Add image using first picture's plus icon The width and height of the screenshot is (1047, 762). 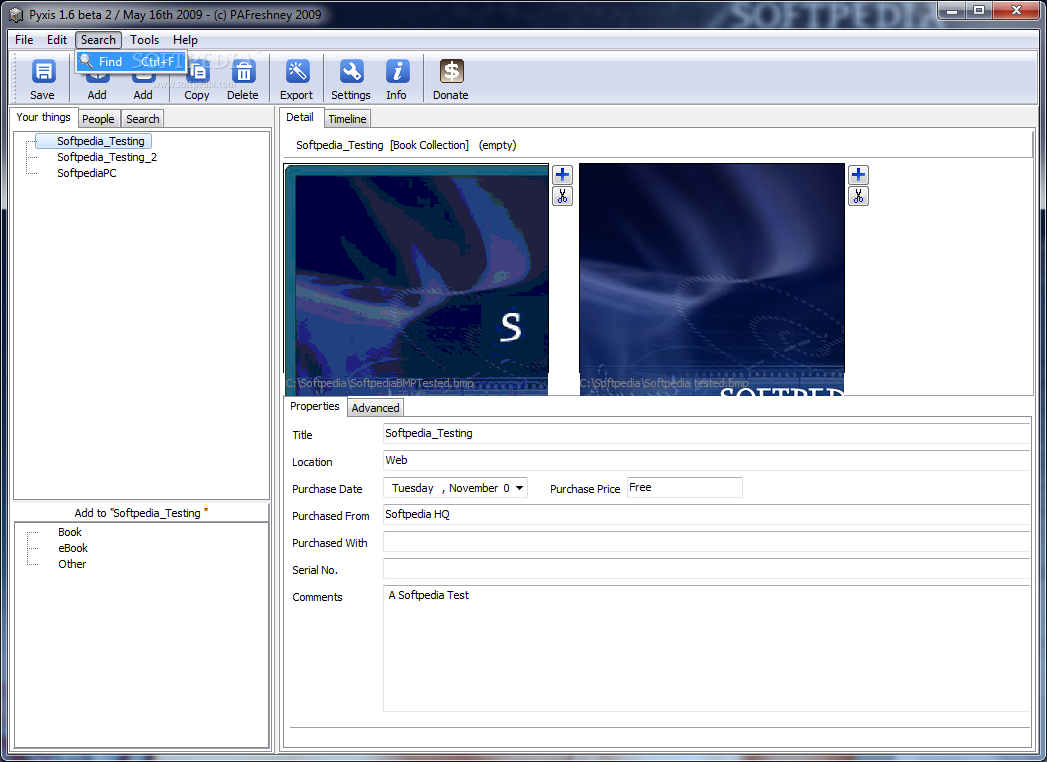click(x=562, y=175)
